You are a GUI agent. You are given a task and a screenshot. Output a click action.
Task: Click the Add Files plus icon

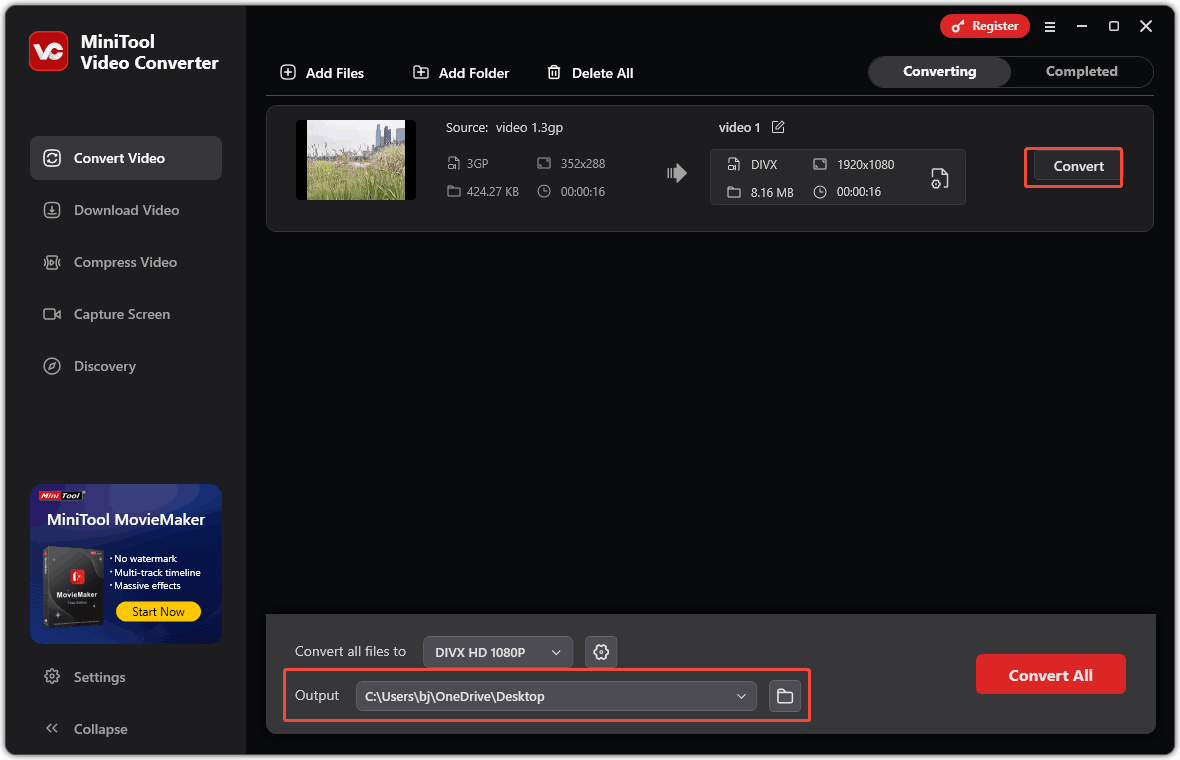(x=288, y=72)
